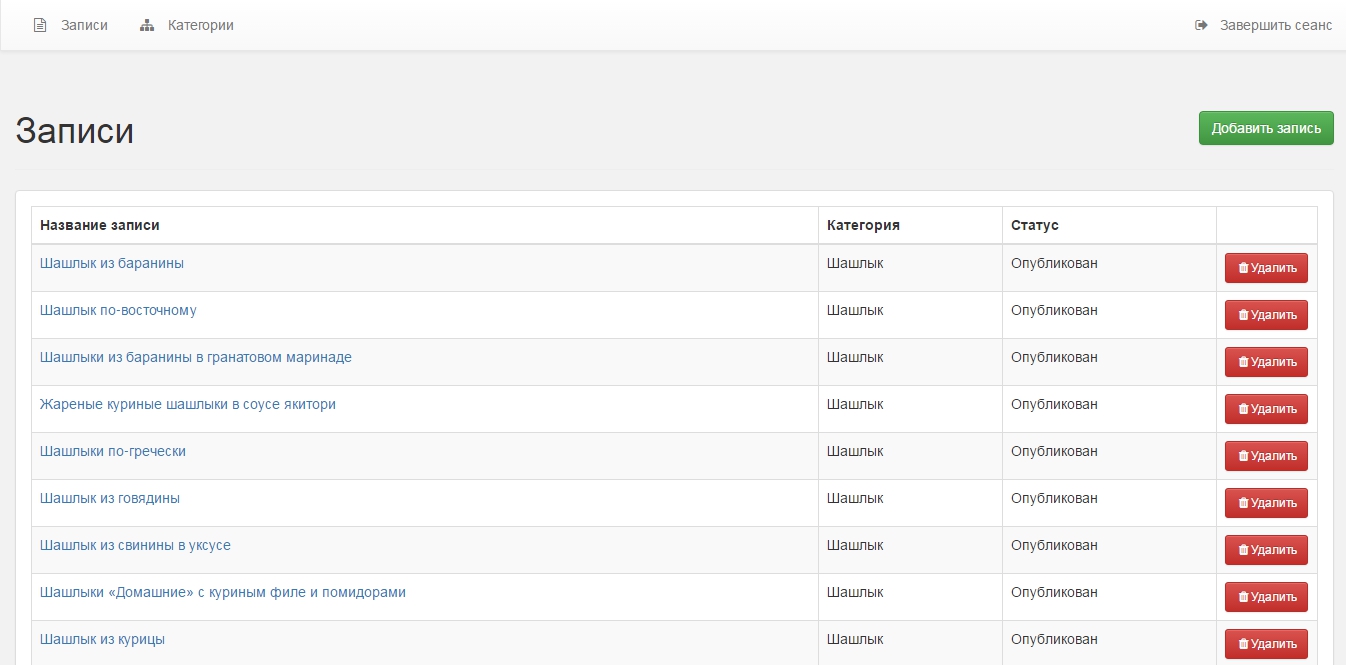Screen dimensions: 1346x665
Task: Open the Категории menu item
Action: tap(200, 25)
